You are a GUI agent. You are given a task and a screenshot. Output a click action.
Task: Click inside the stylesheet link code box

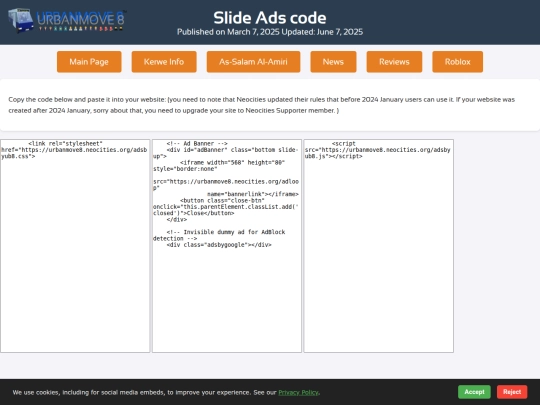[75, 246]
